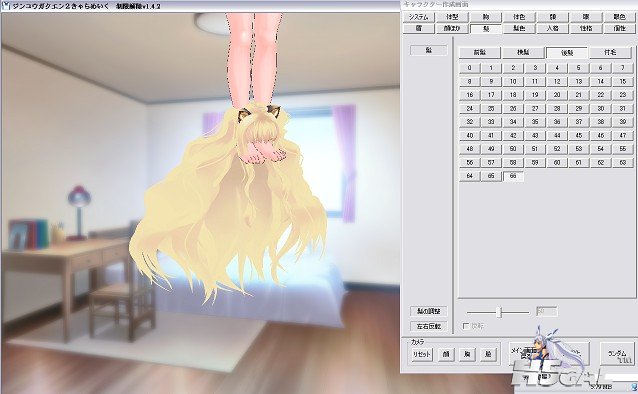
Task: Switch to the 前髪 front hair sub-tab
Action: tap(480, 53)
